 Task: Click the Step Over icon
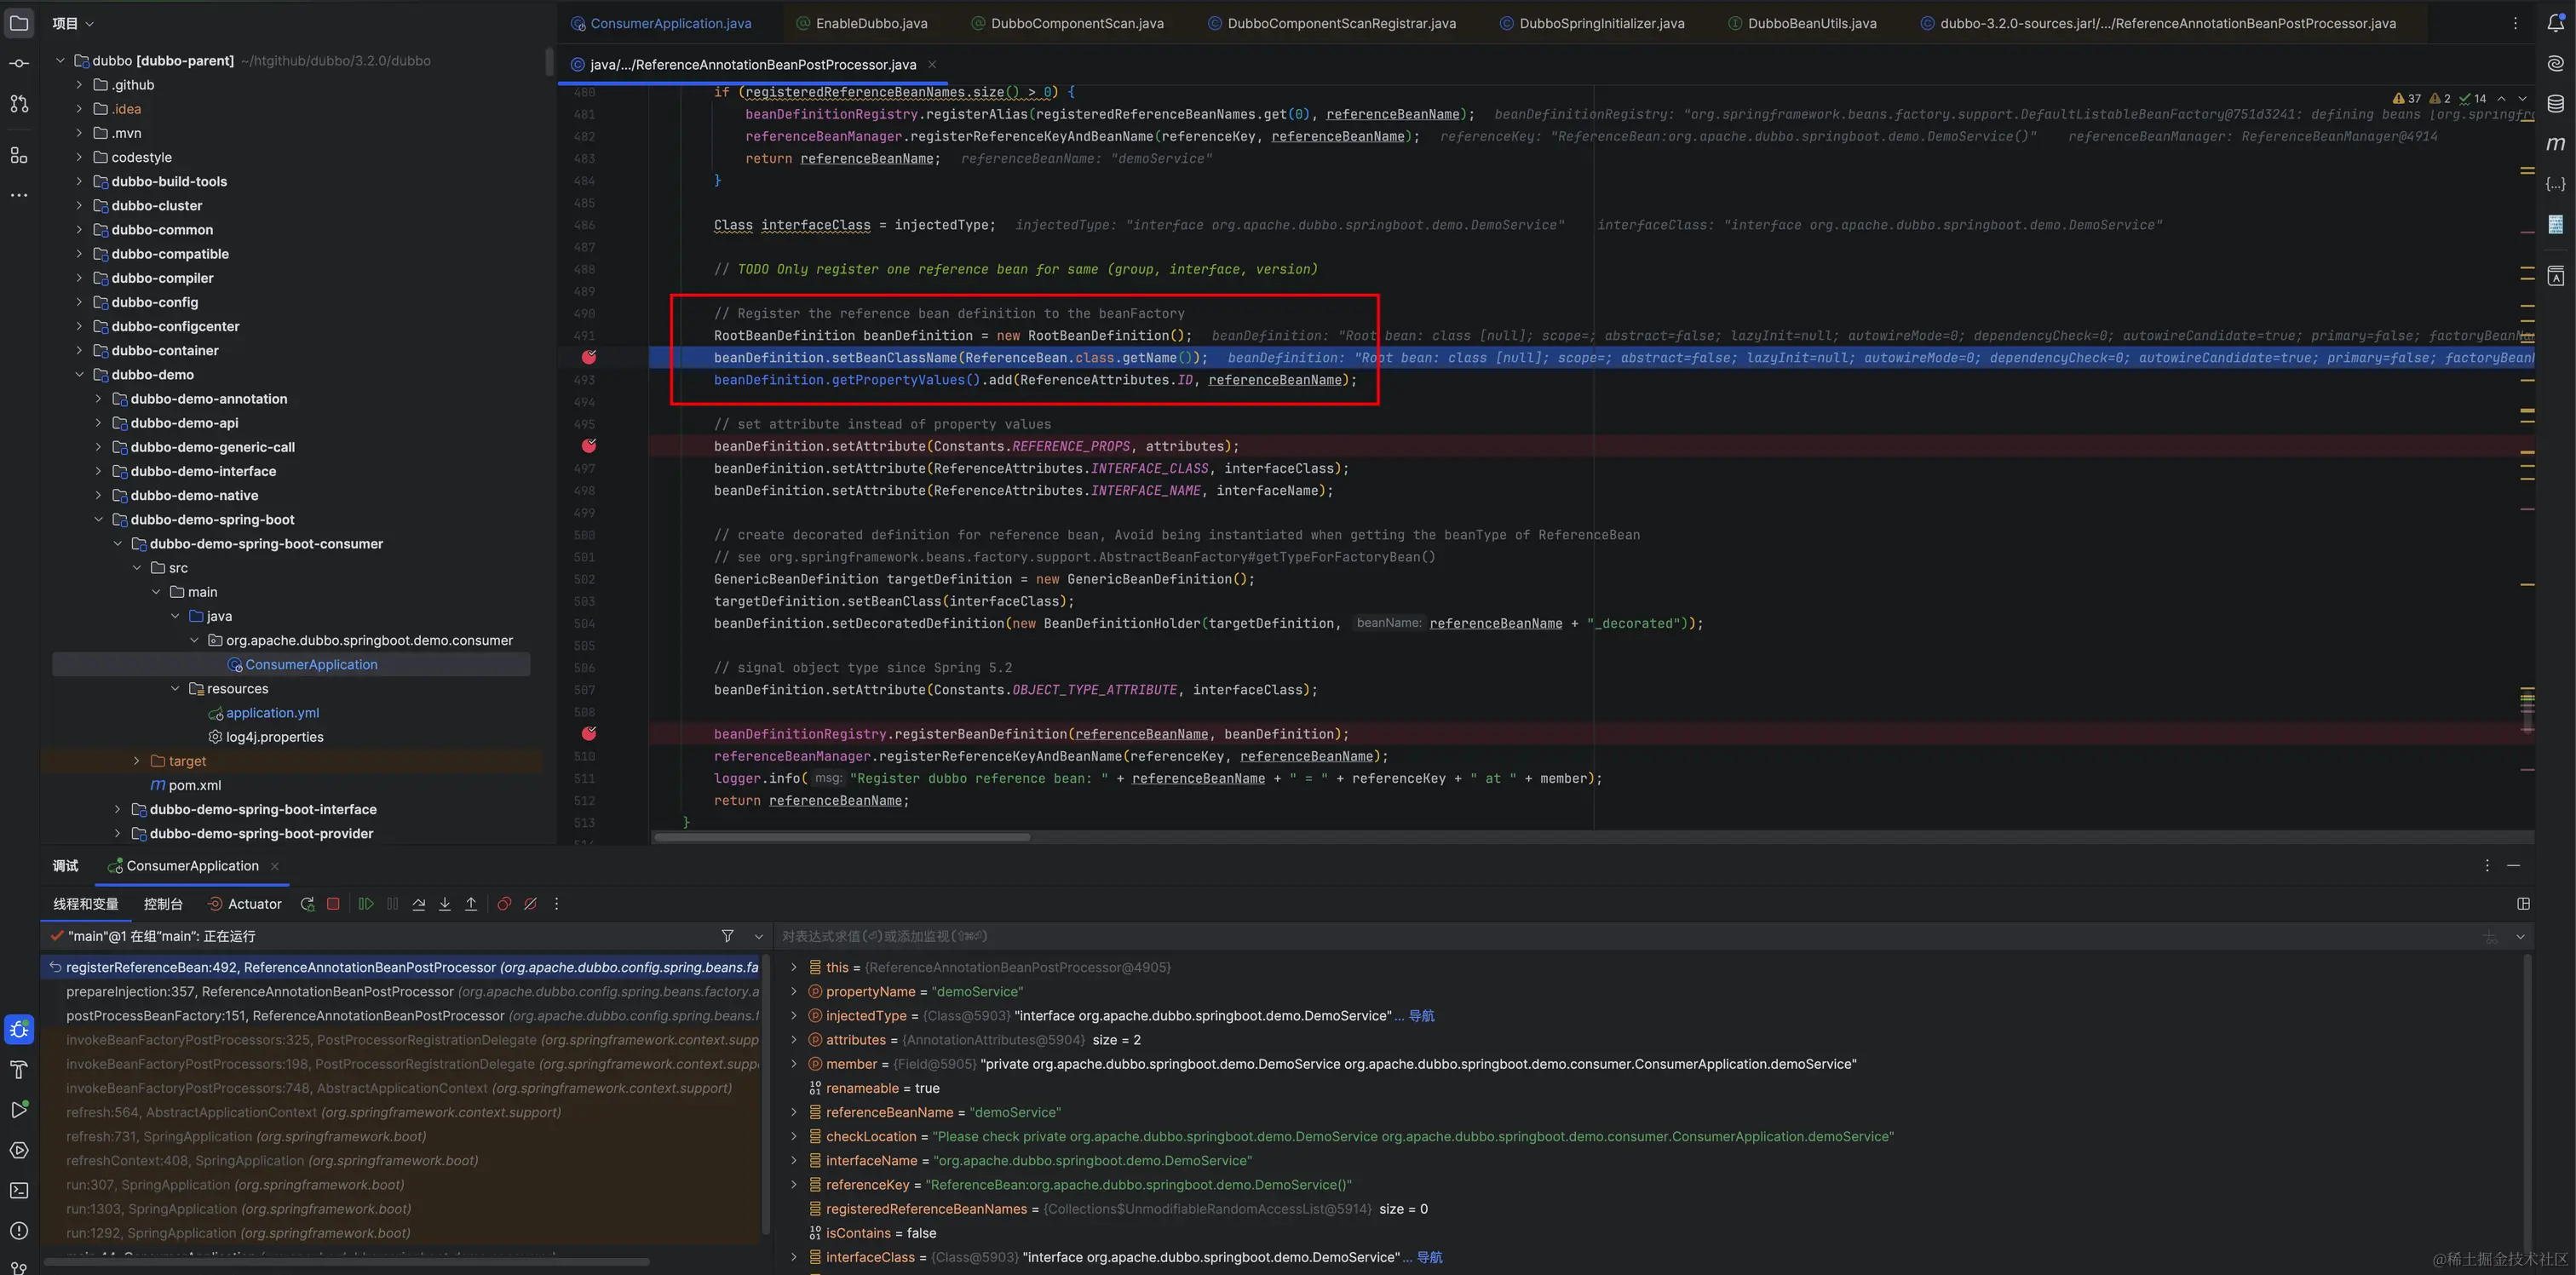tap(418, 904)
